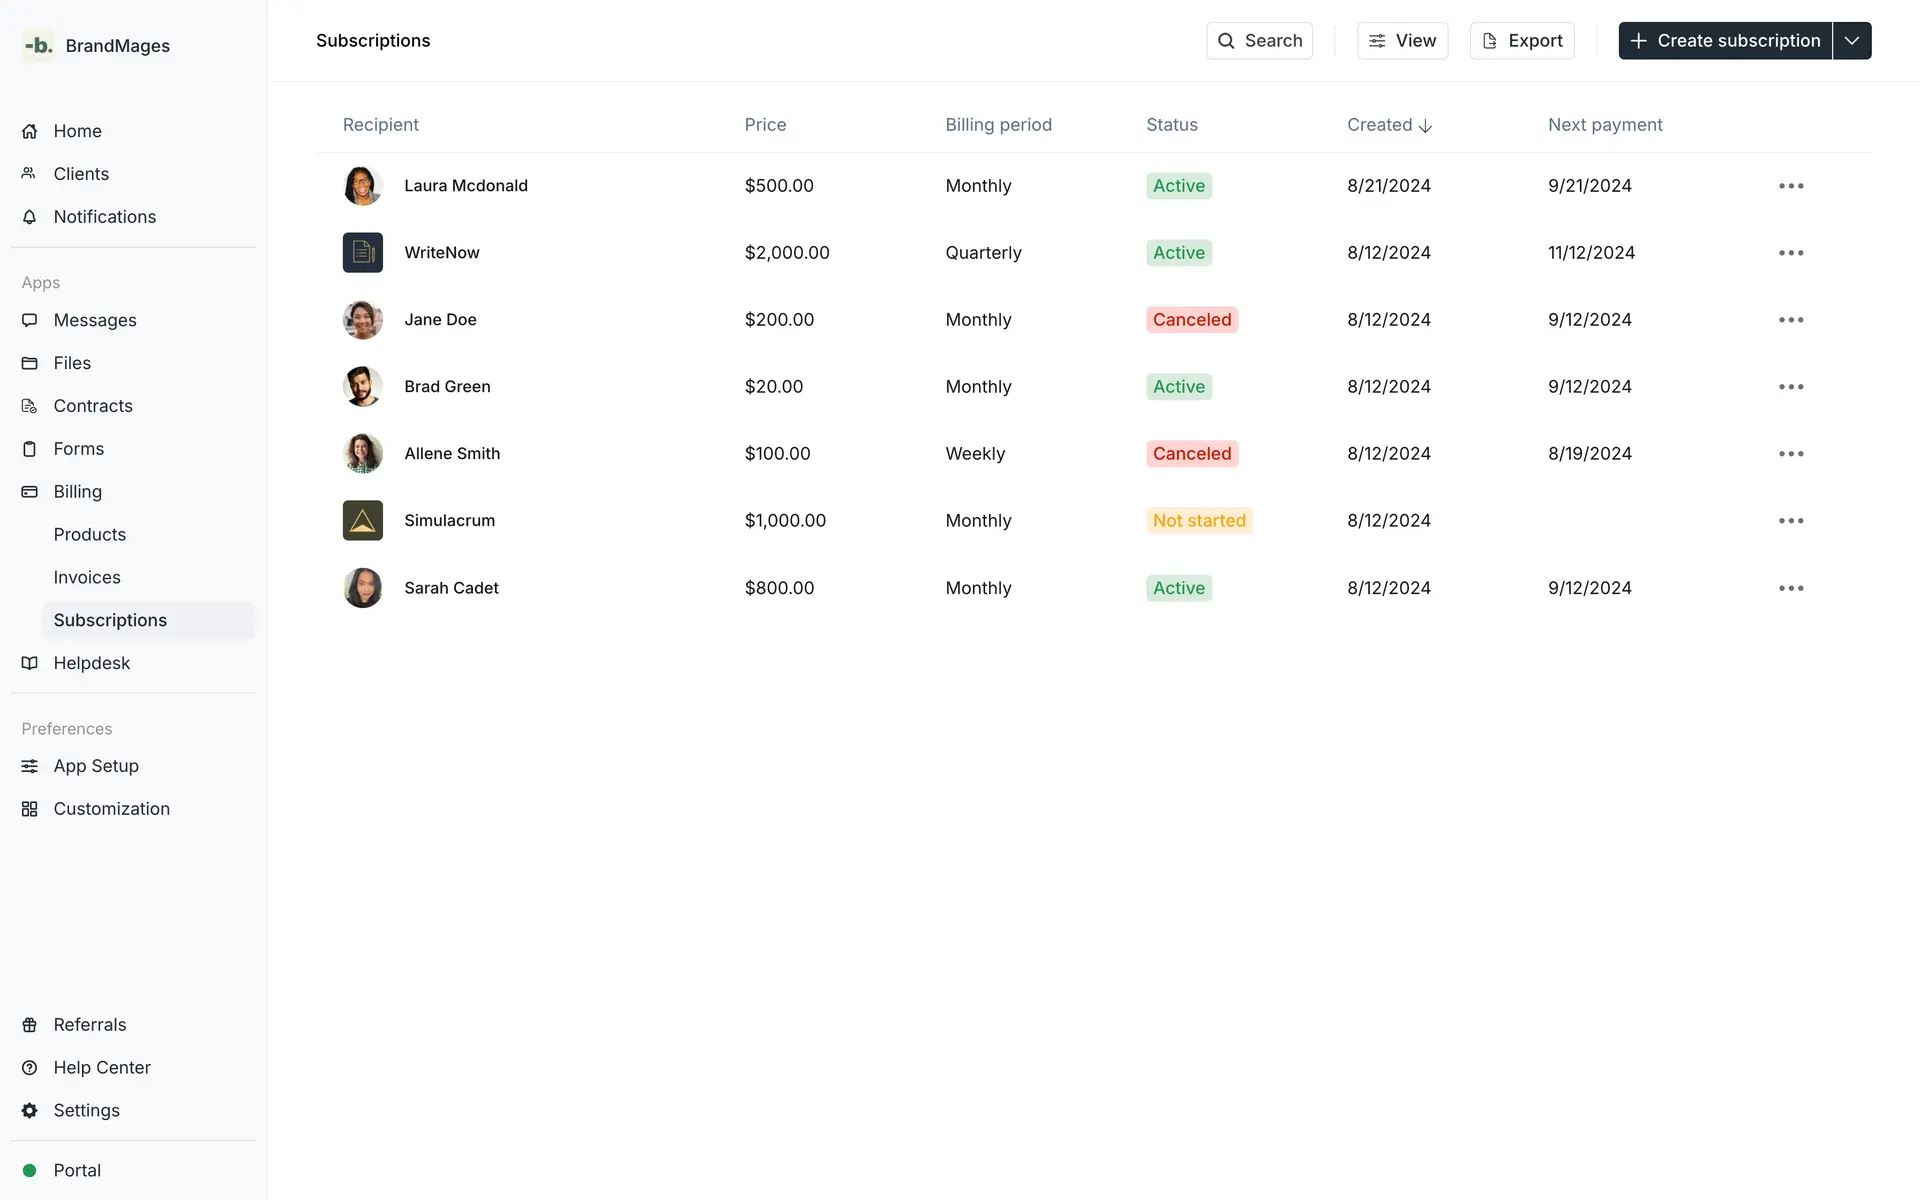This screenshot has width=1920, height=1200.
Task: Open the Files section via its folder icon
Action: click(x=29, y=362)
